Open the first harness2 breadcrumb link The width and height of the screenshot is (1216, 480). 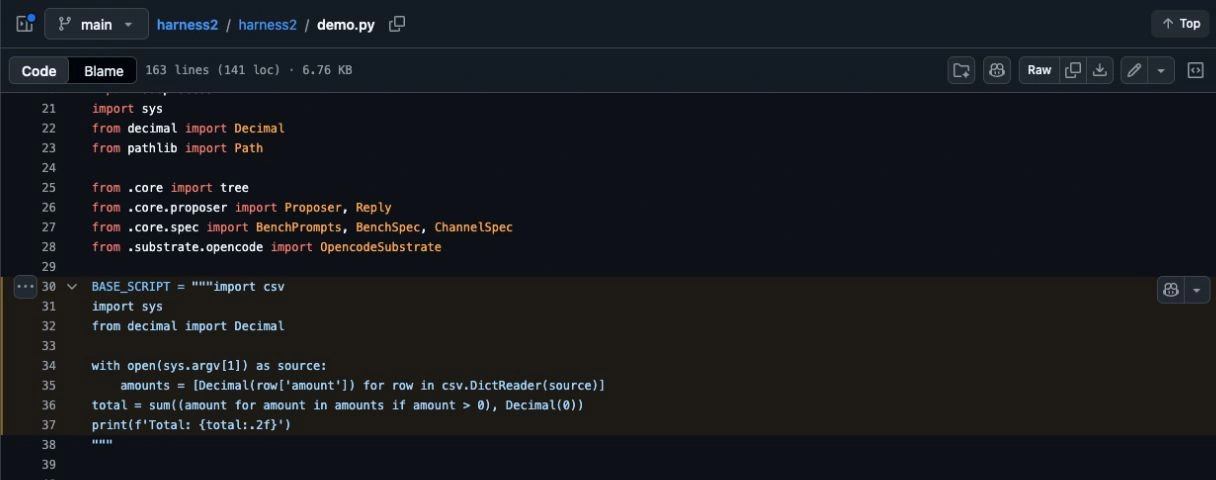click(x=187, y=24)
